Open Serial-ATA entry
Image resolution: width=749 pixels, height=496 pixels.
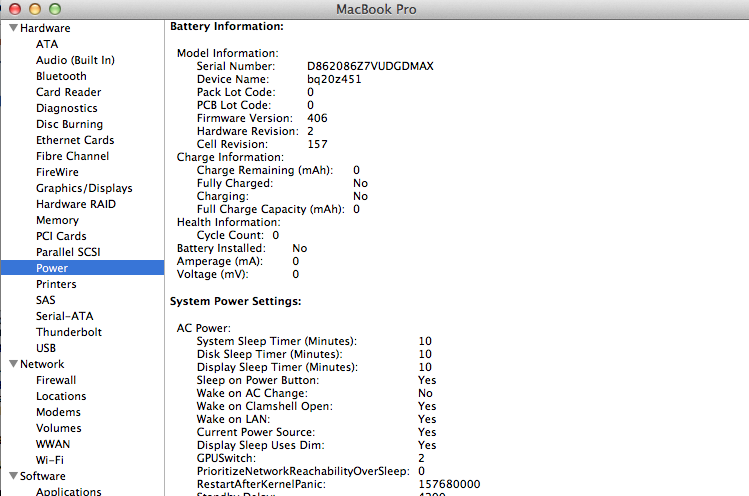pos(64,316)
